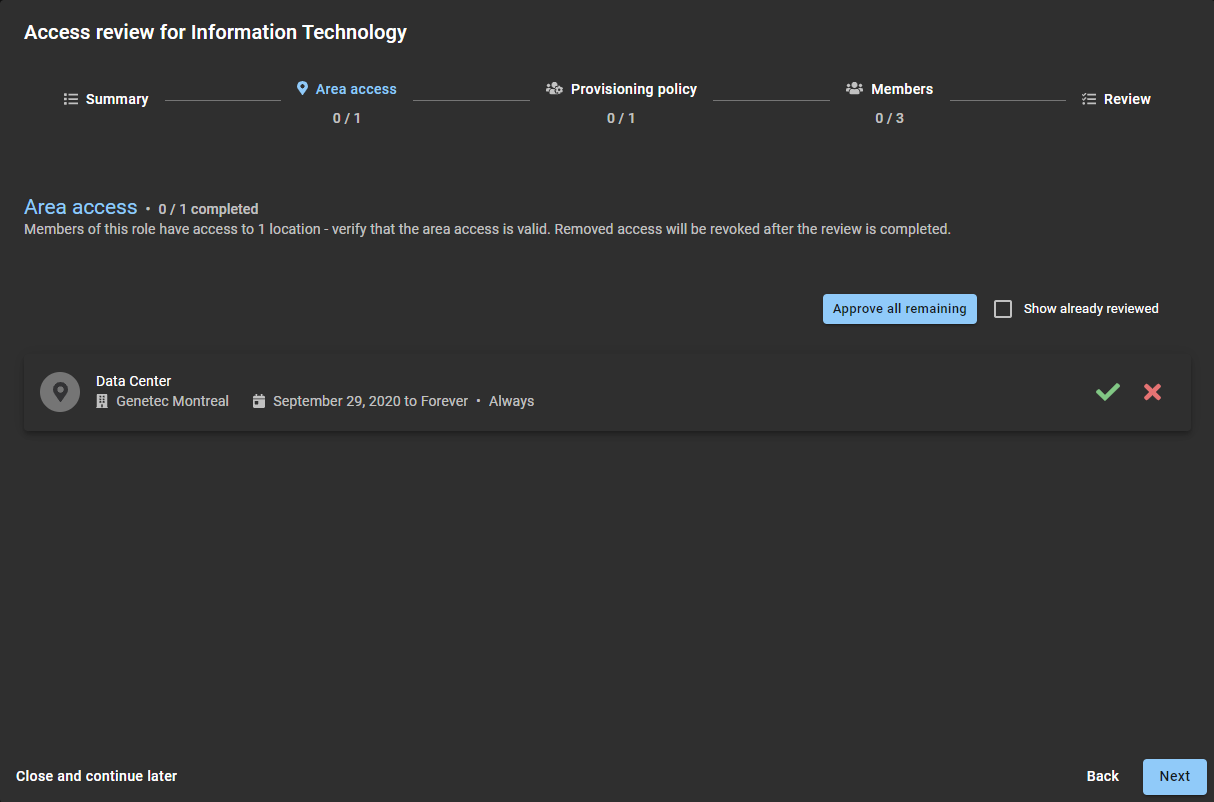Click the Summary step list icon
The width and height of the screenshot is (1214, 802).
71,99
